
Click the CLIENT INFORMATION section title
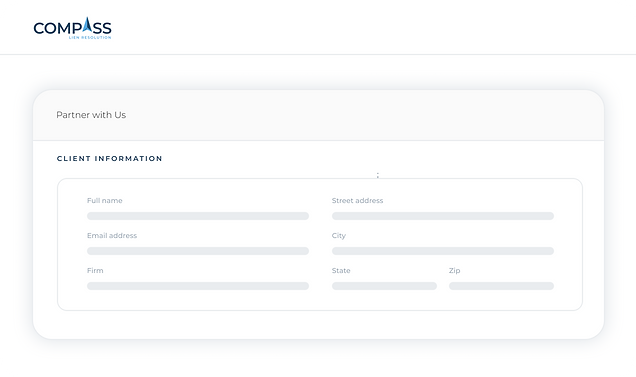click(110, 158)
